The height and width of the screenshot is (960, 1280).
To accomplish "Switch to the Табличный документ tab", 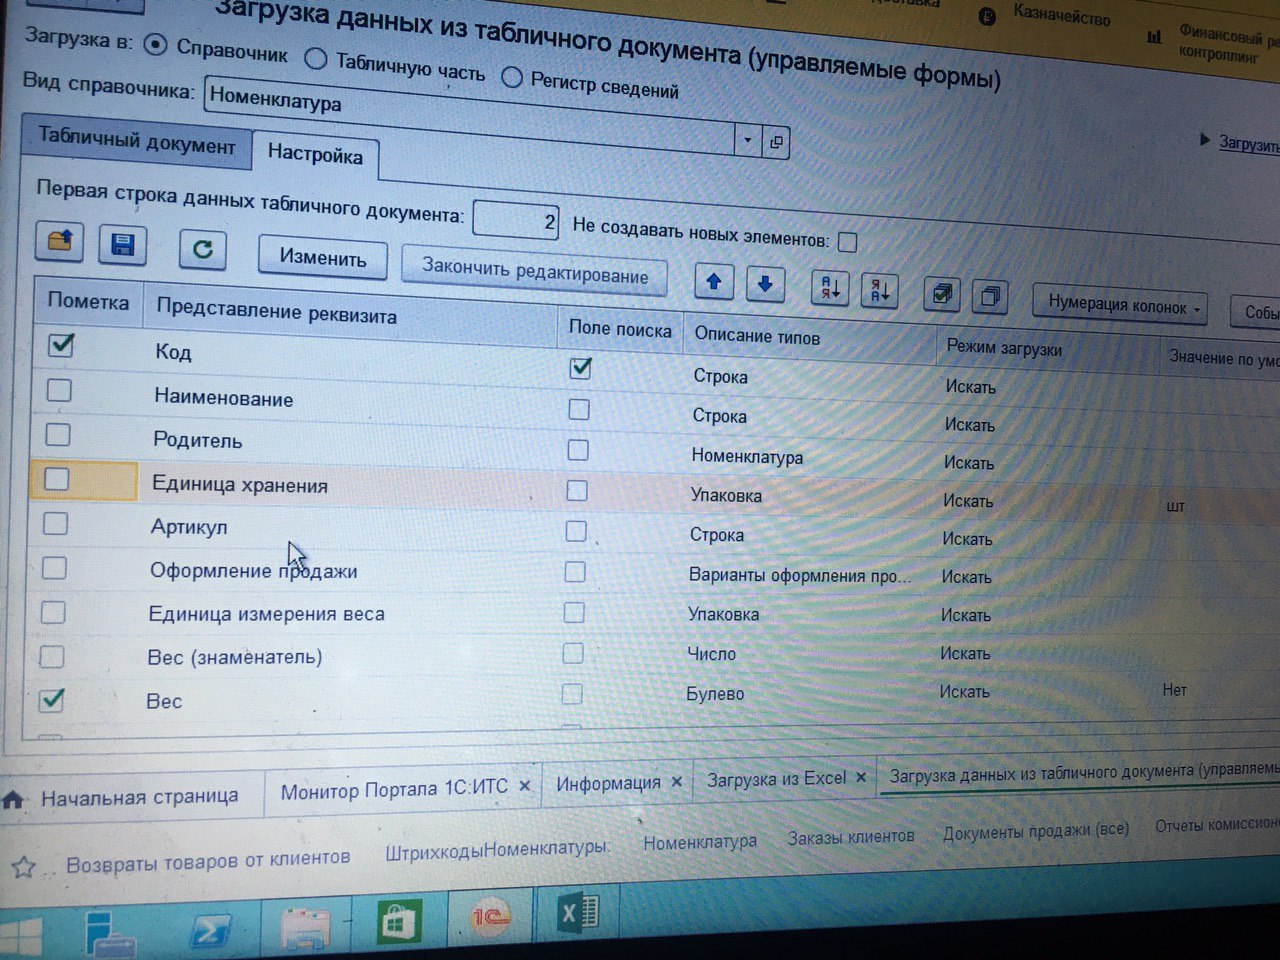I will point(136,141).
